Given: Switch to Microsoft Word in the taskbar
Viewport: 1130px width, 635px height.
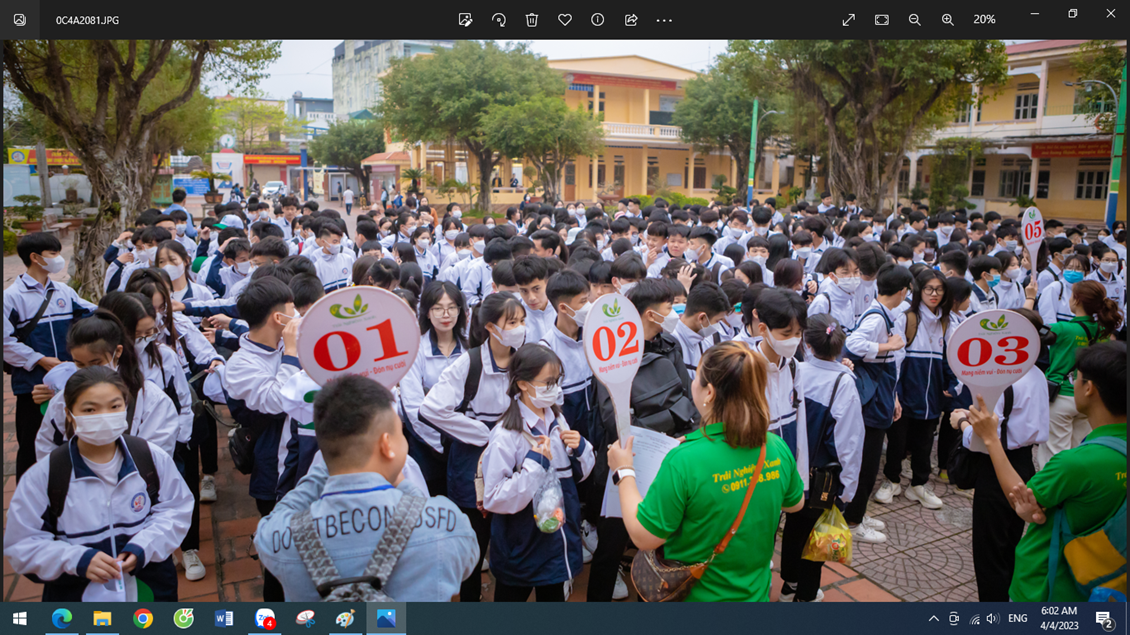Looking at the screenshot, I should [x=224, y=619].
